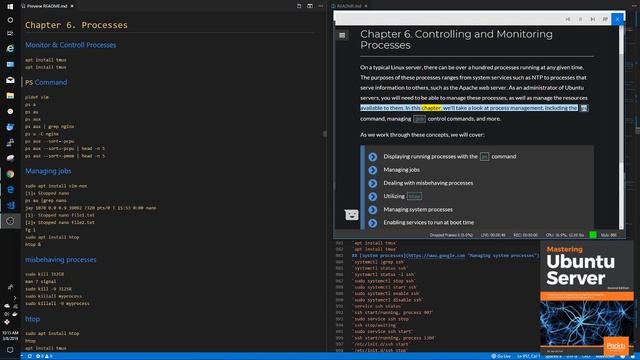Open the 'PS Command' heading link

(46, 82)
